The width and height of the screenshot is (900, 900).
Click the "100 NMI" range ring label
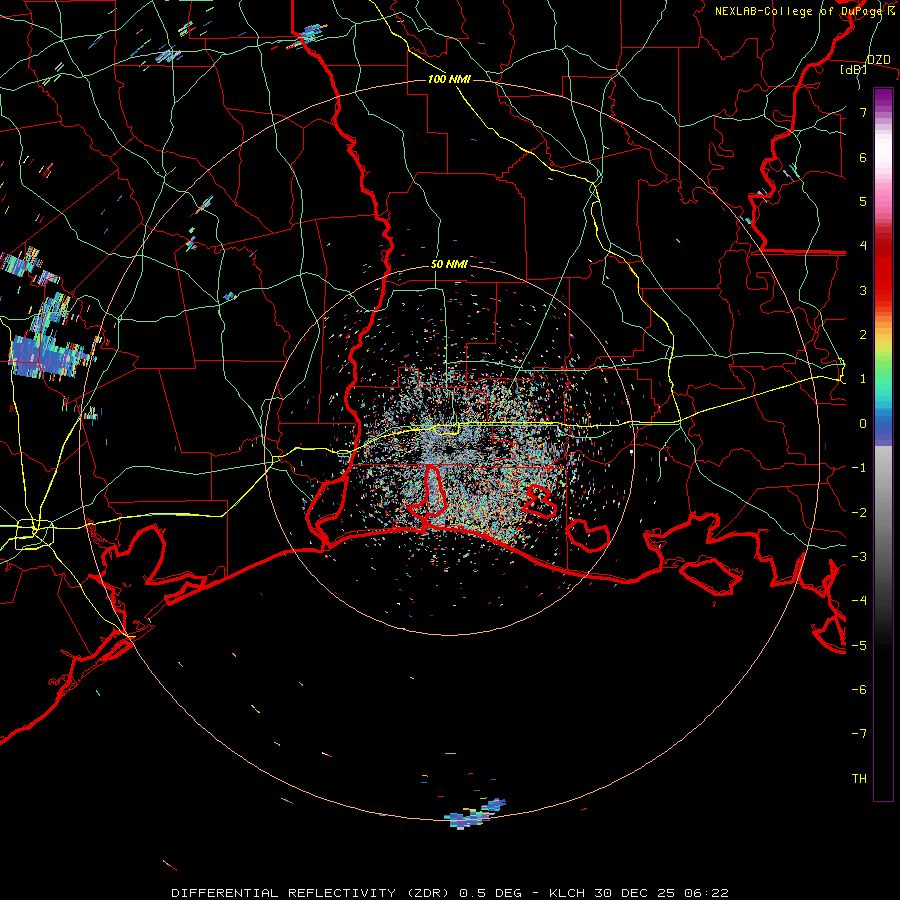tap(449, 79)
